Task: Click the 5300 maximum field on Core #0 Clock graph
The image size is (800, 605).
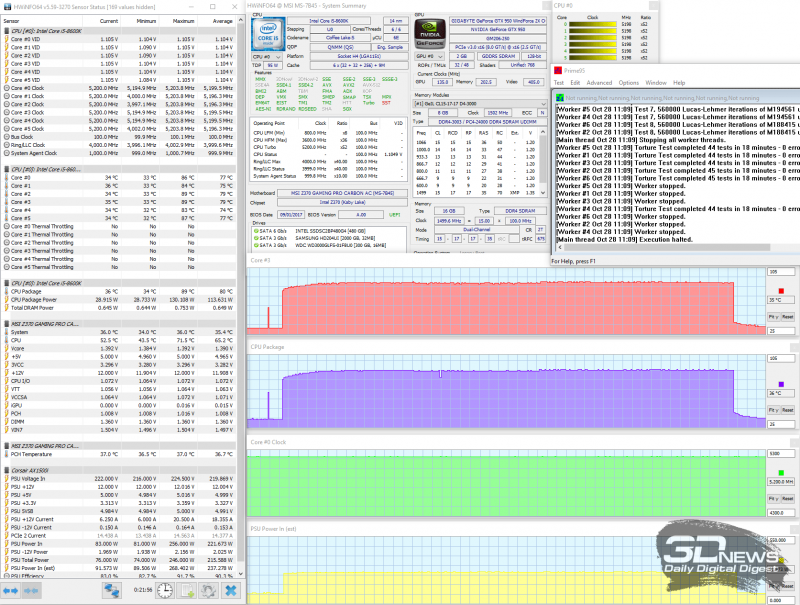Action: click(x=781, y=453)
